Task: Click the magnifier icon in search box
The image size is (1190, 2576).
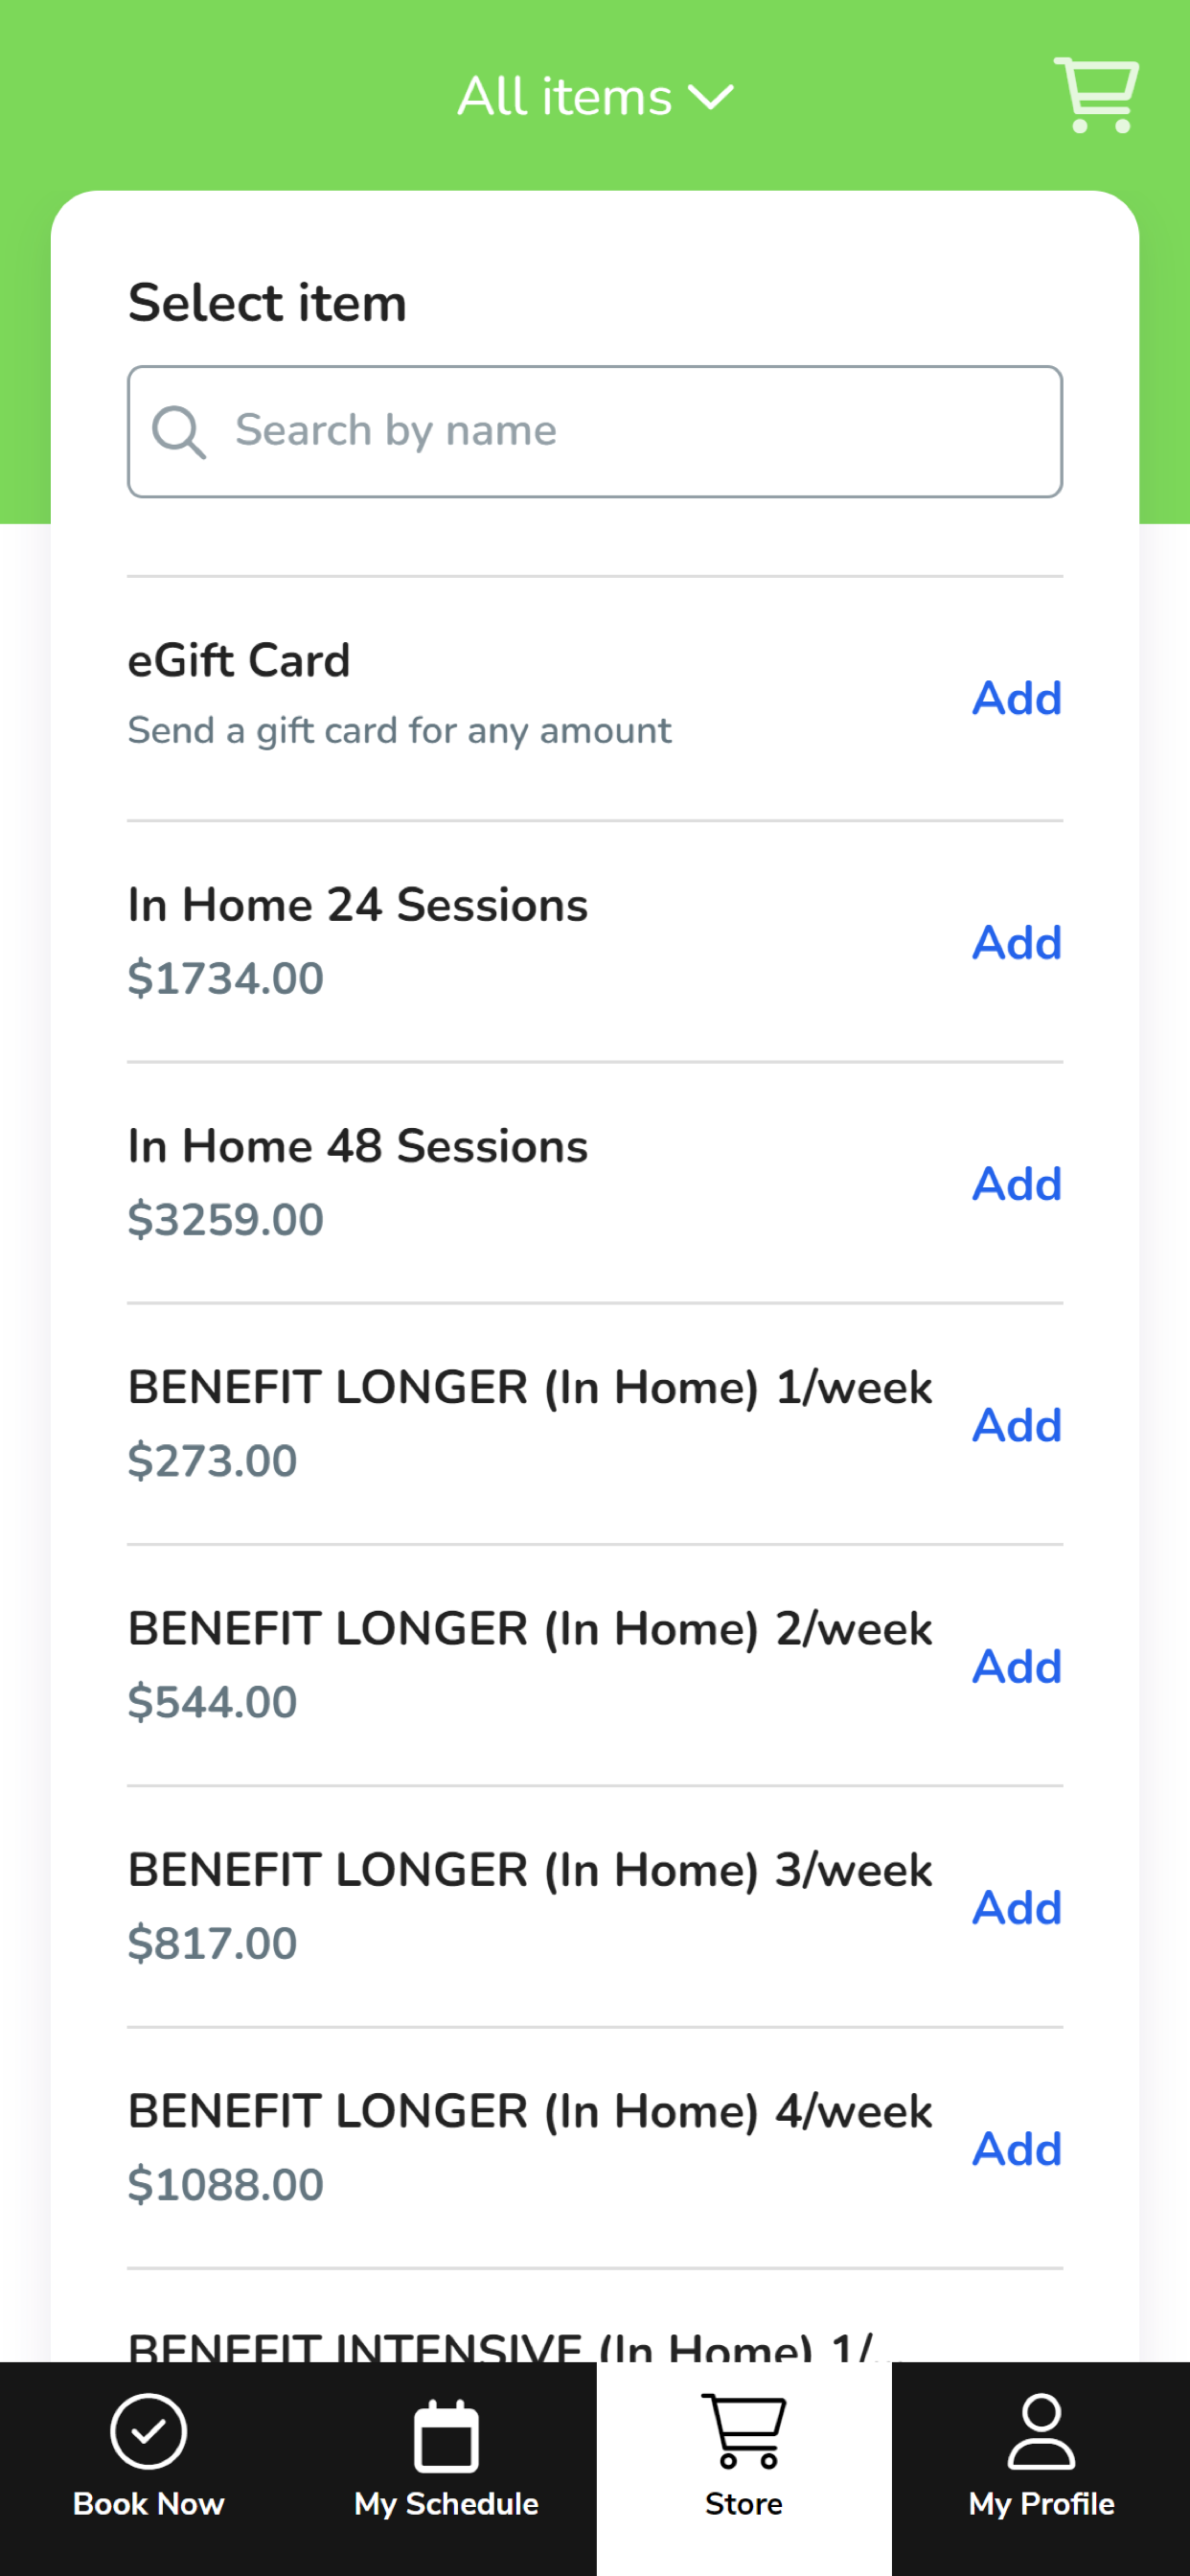Action: 179,432
